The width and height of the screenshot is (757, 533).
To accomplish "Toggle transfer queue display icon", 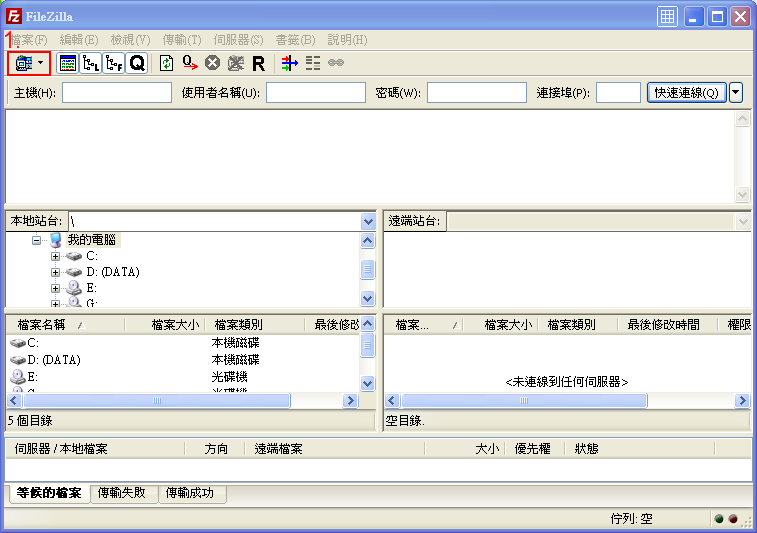I will click(x=137, y=63).
